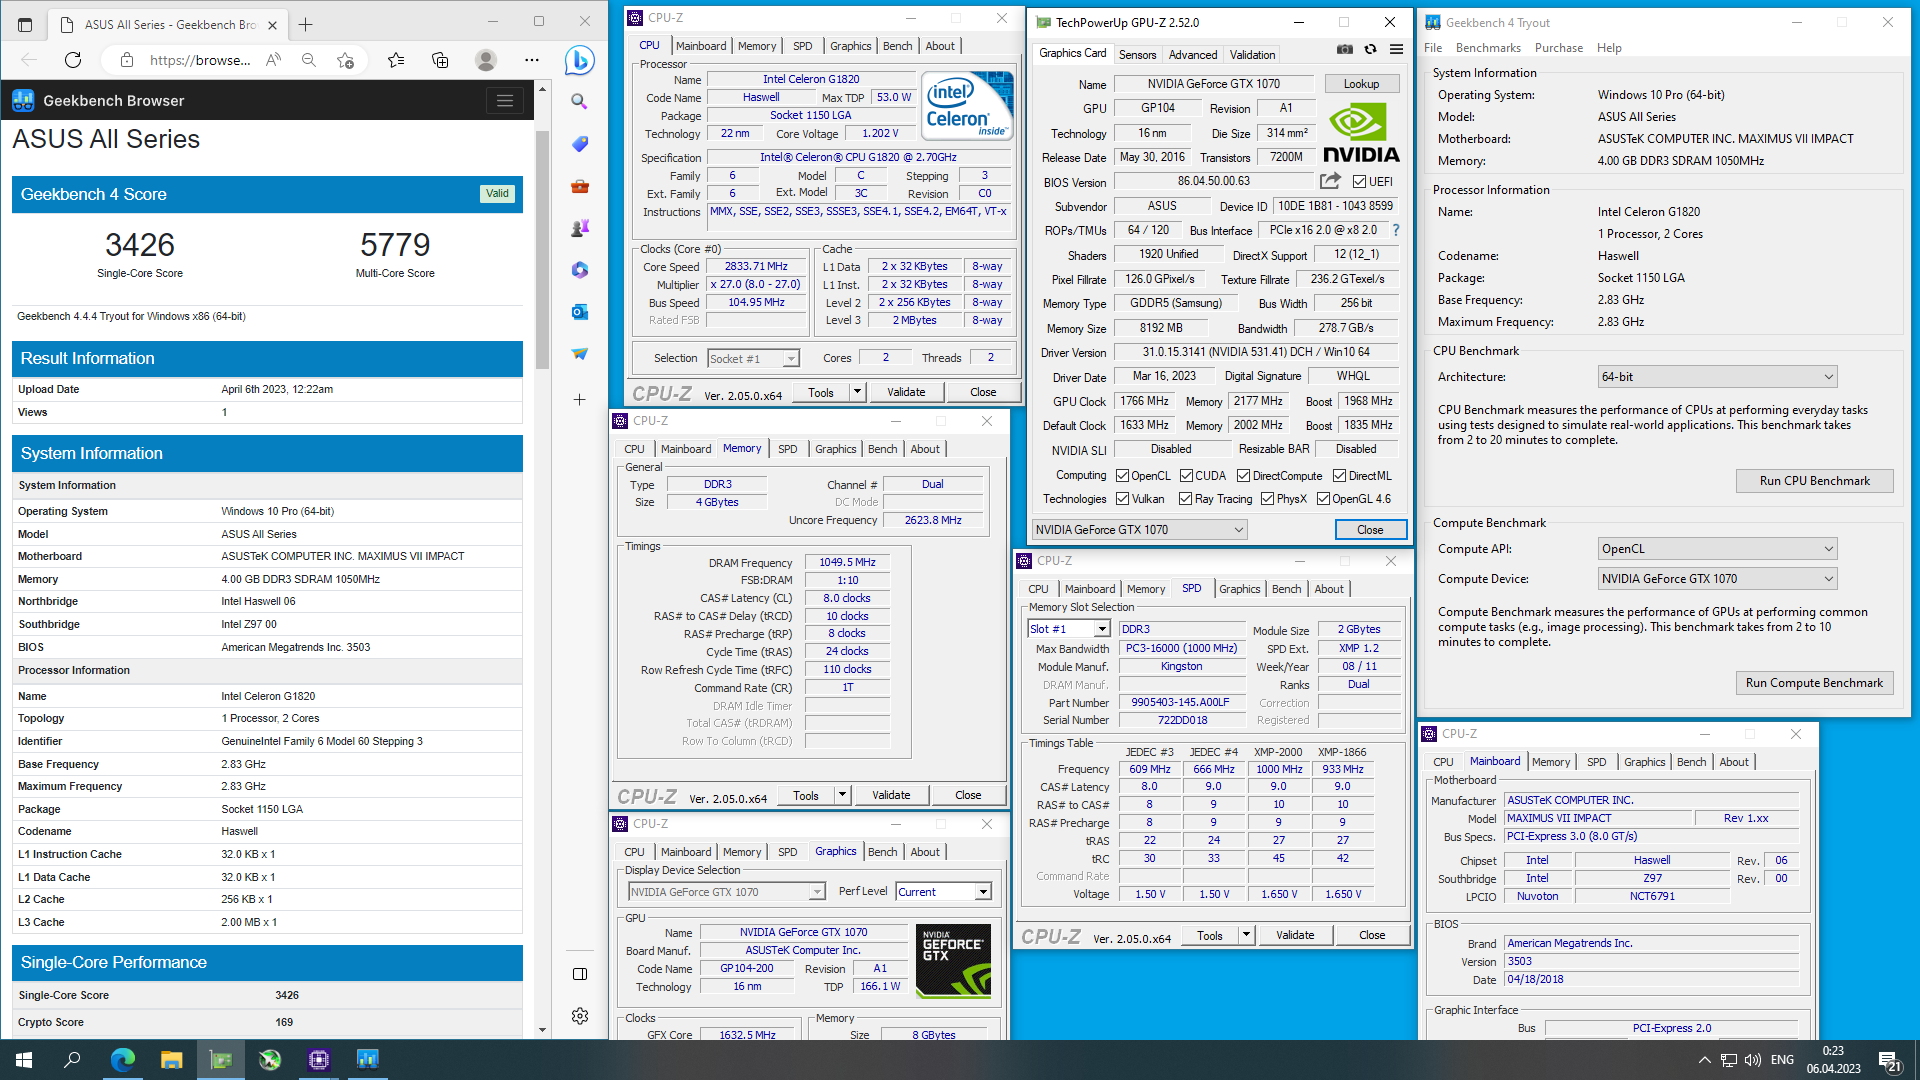The height and width of the screenshot is (1080, 1920).
Task: Open Geekbench Browser hamburger menu
Action: click(x=505, y=100)
